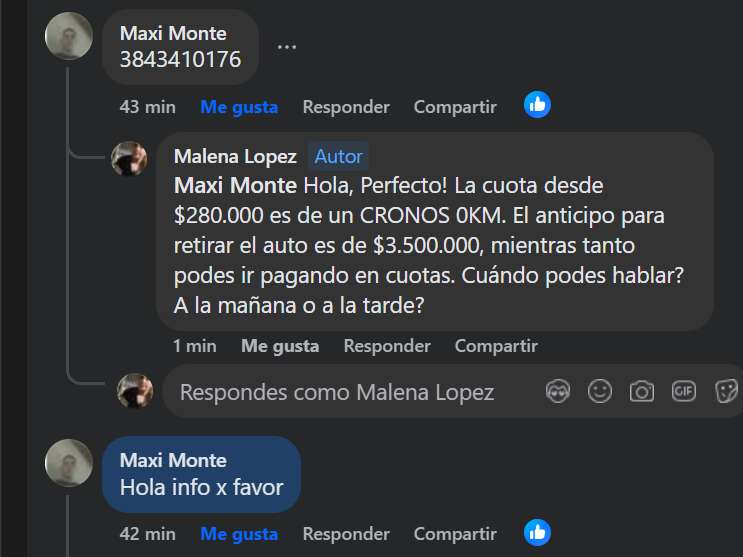The height and width of the screenshot is (557, 743).
Task: Click Responder under the 3843410176 comment
Action: (x=346, y=107)
